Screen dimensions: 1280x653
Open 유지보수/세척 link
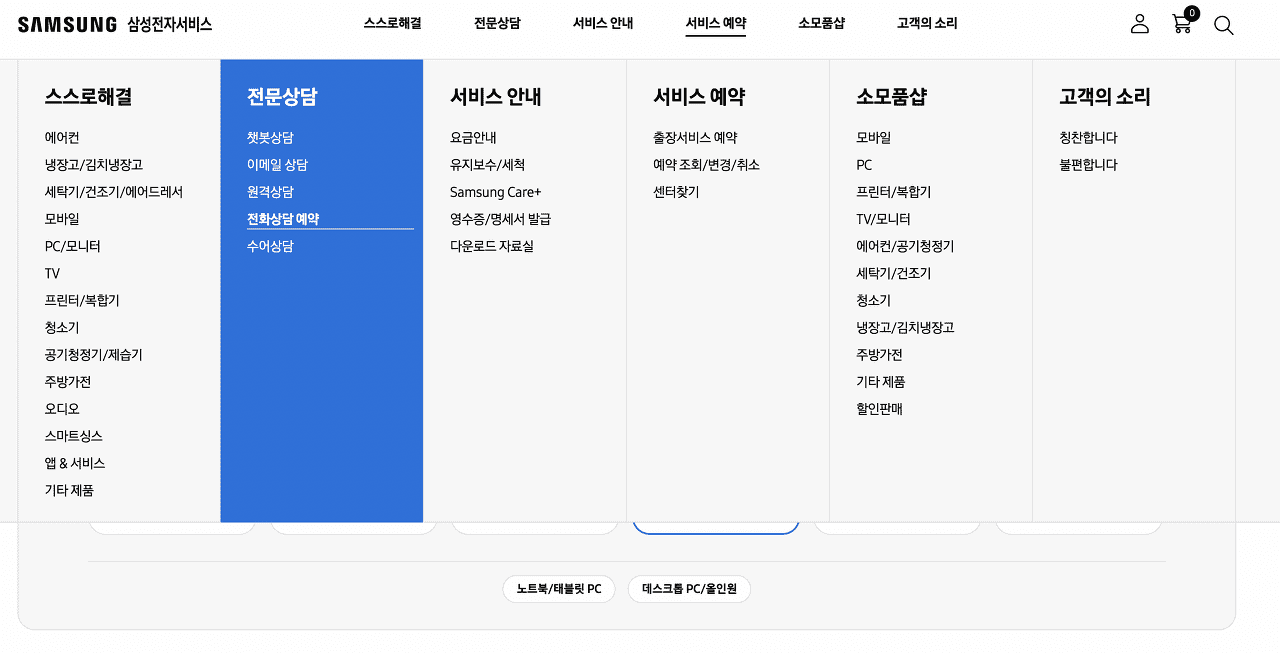point(487,165)
